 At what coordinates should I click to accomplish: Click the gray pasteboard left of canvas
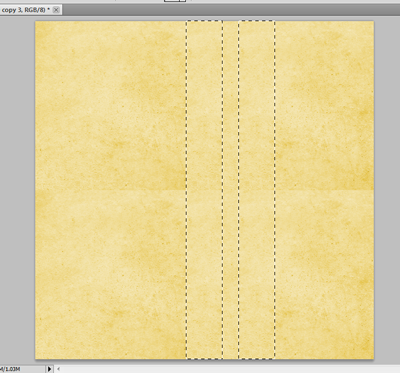coord(17,190)
